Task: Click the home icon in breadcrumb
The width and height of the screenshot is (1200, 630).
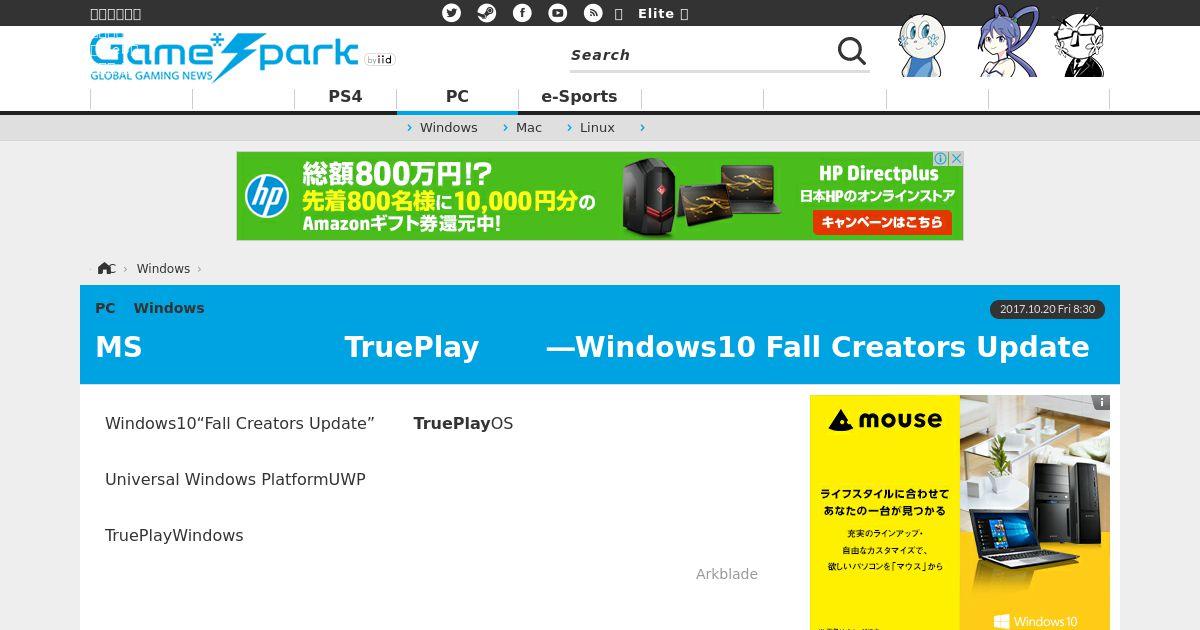Action: [105, 269]
